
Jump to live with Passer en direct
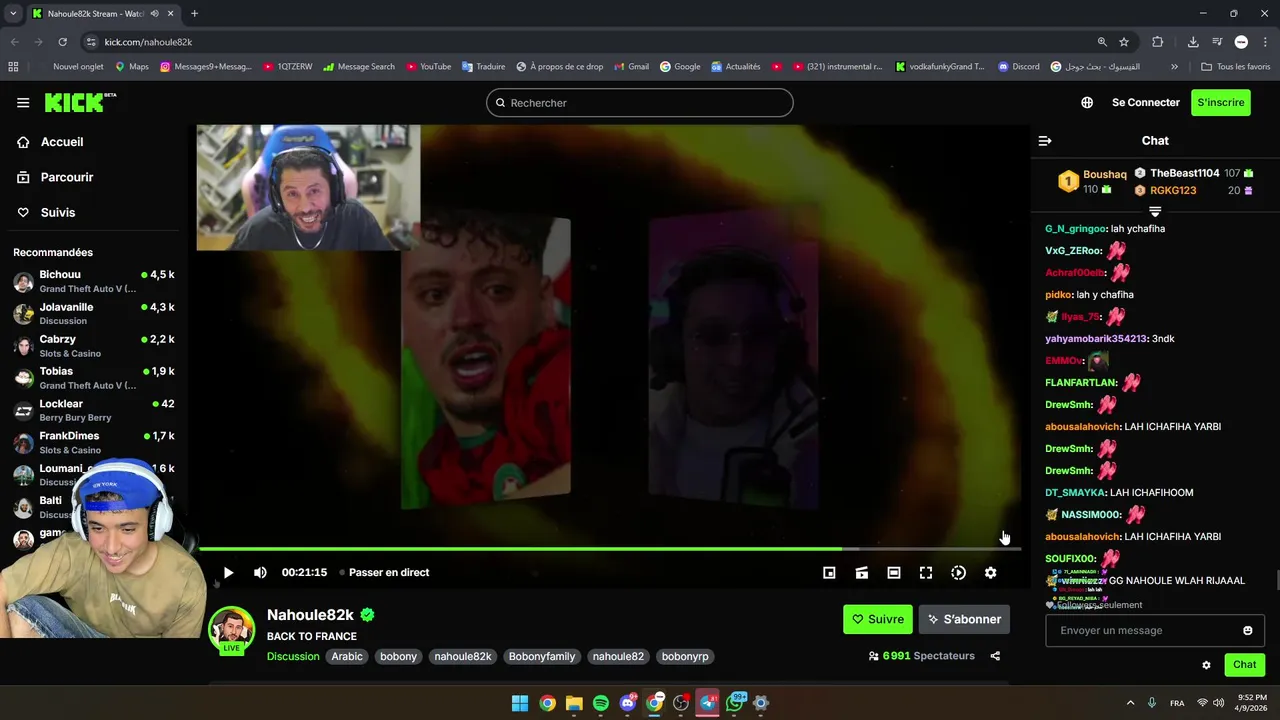(384, 573)
